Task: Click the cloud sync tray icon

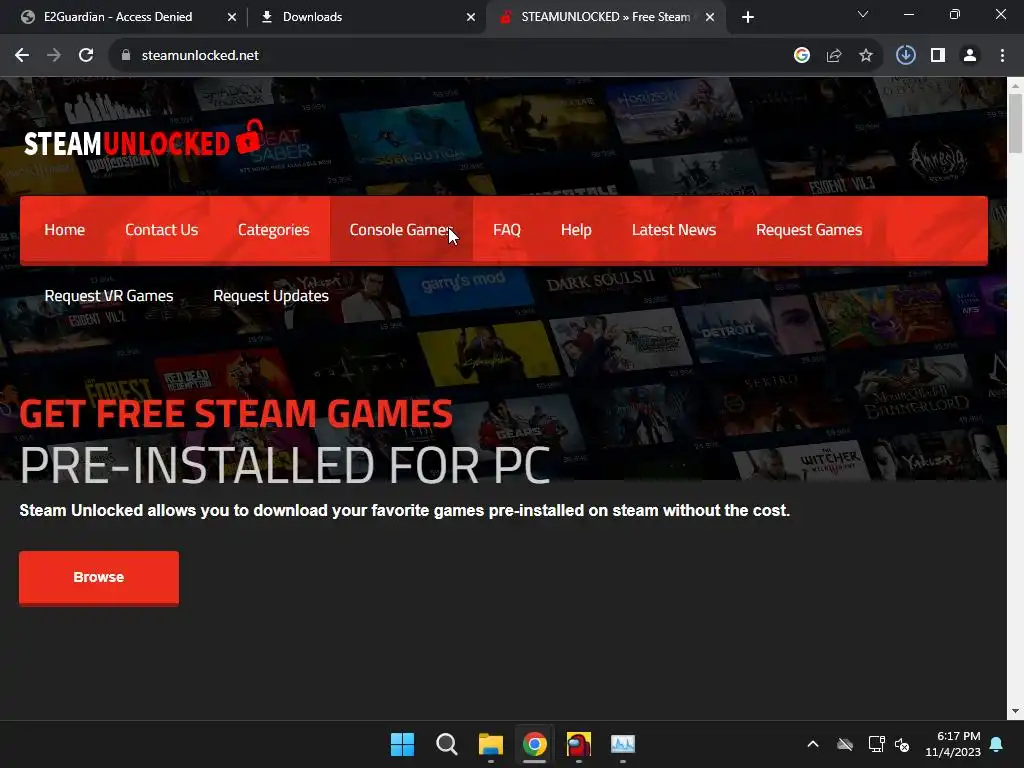Action: [x=845, y=744]
